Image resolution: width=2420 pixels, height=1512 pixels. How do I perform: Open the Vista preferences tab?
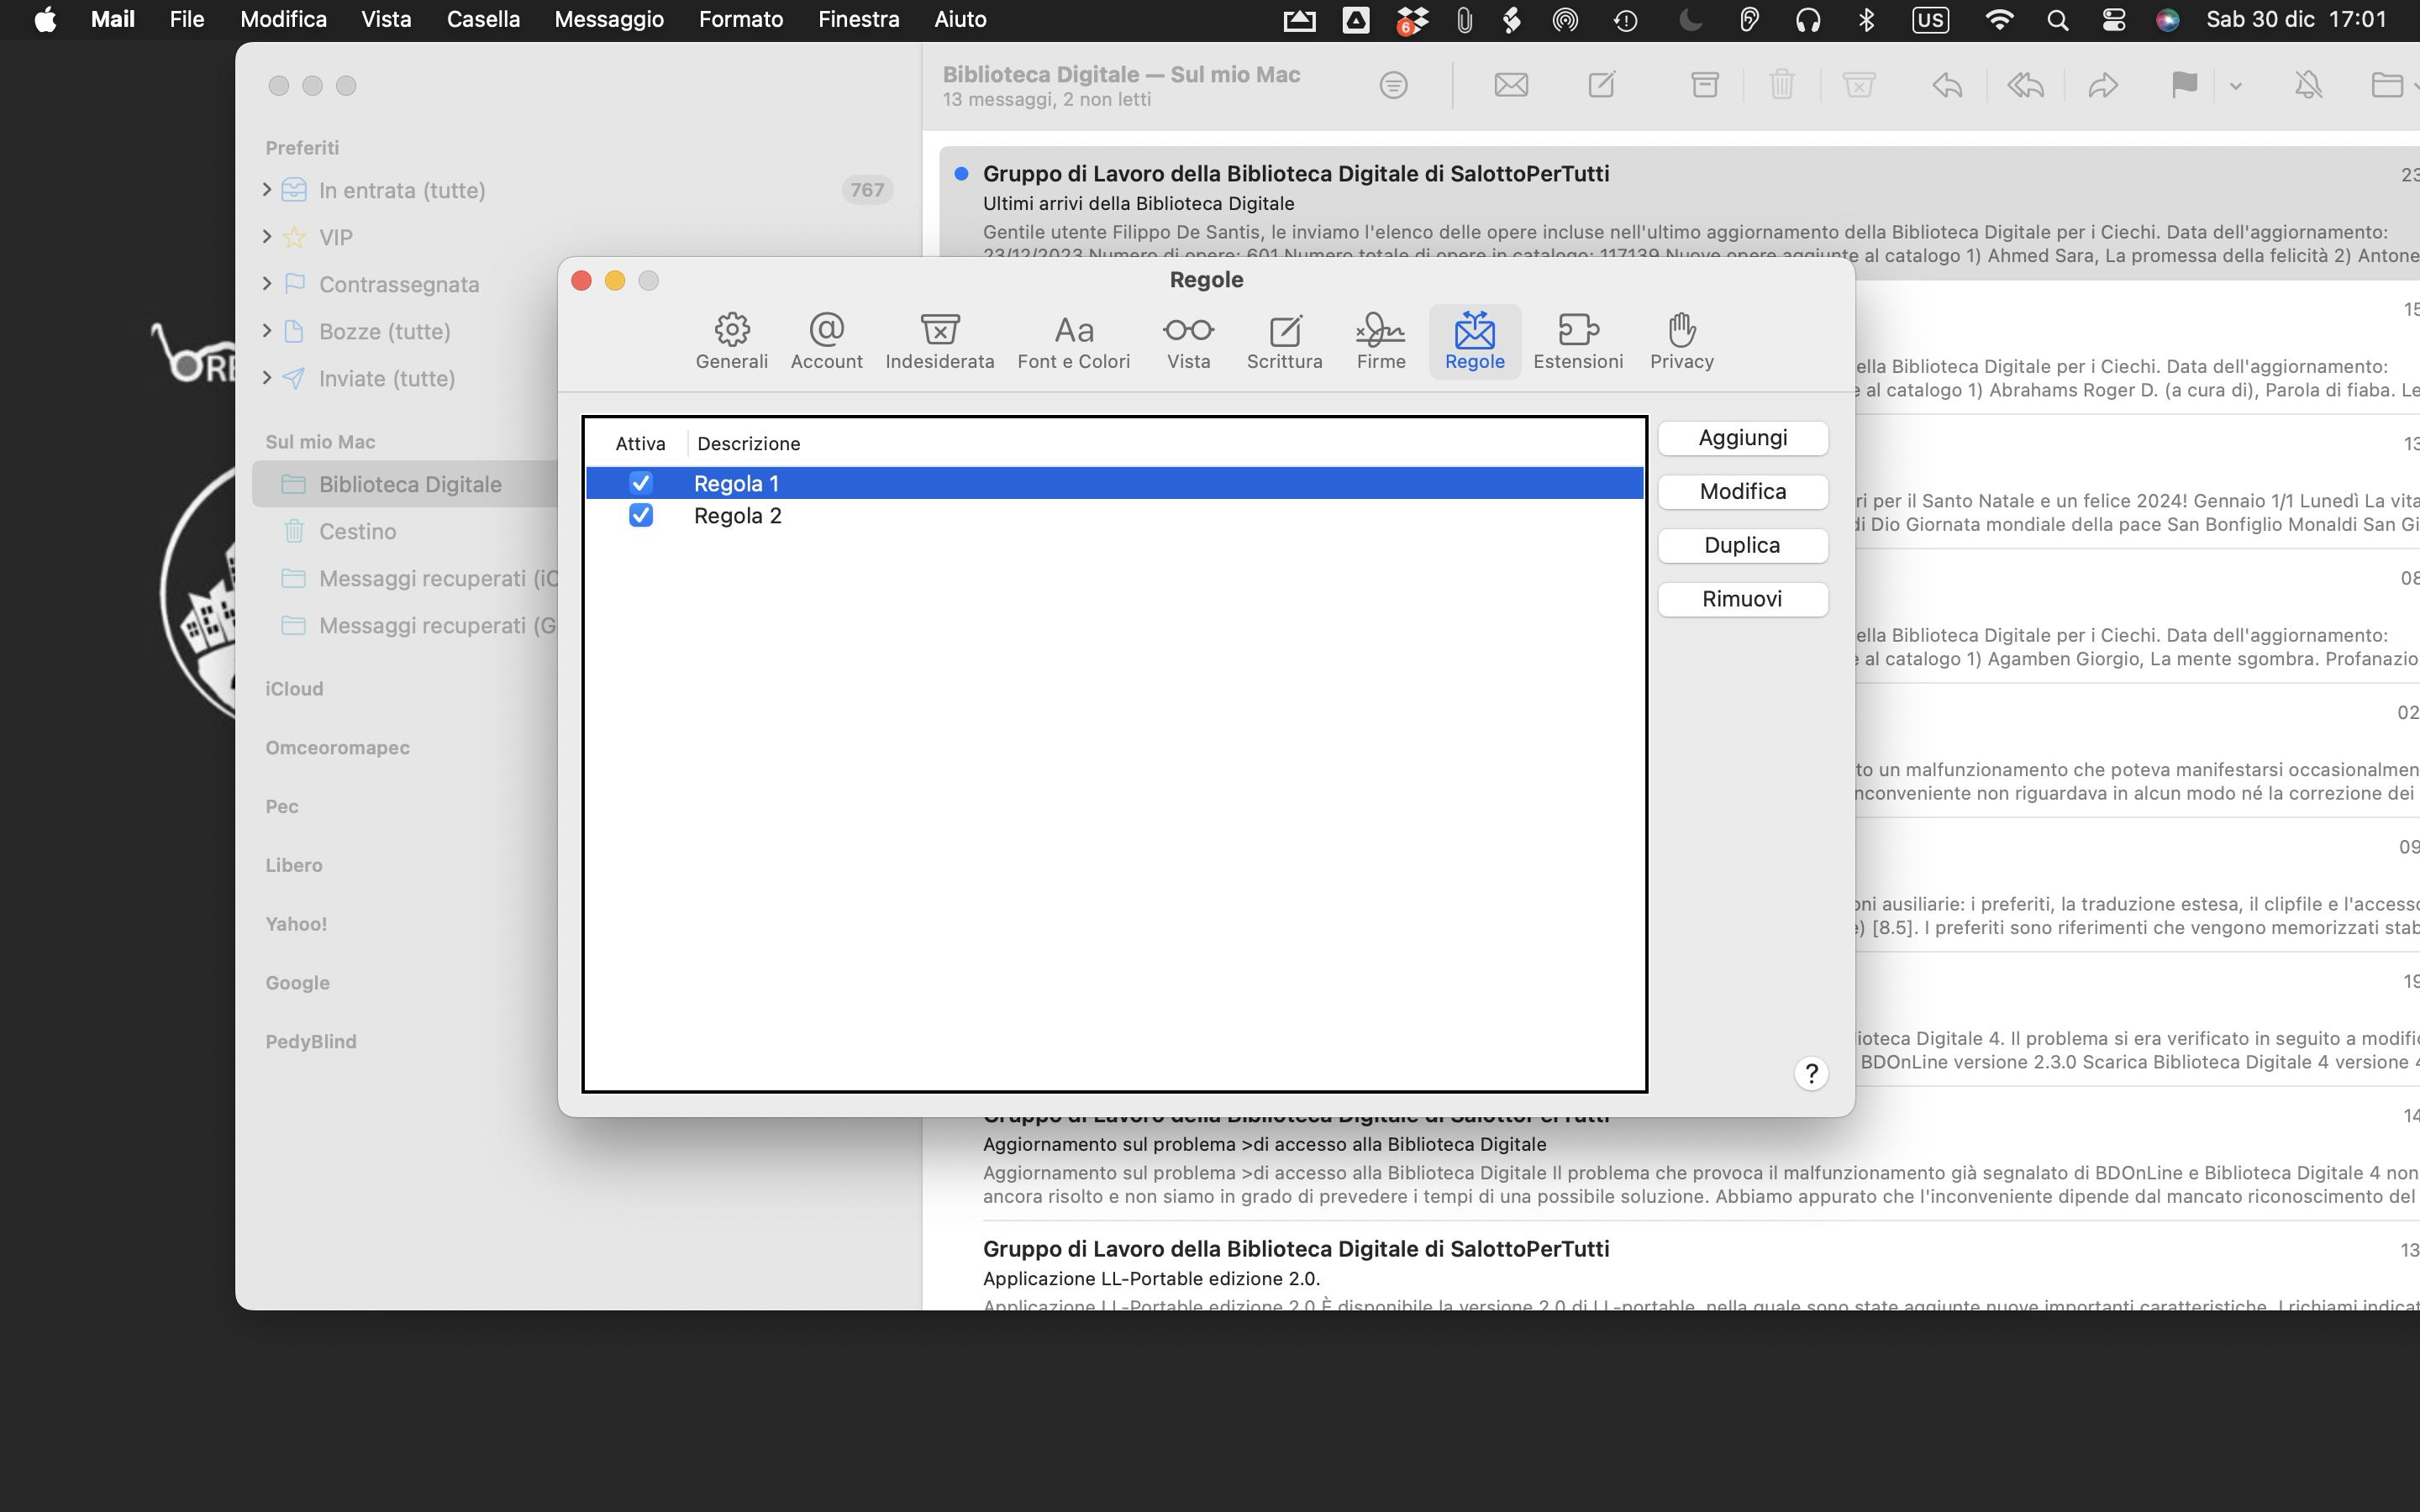[1188, 342]
